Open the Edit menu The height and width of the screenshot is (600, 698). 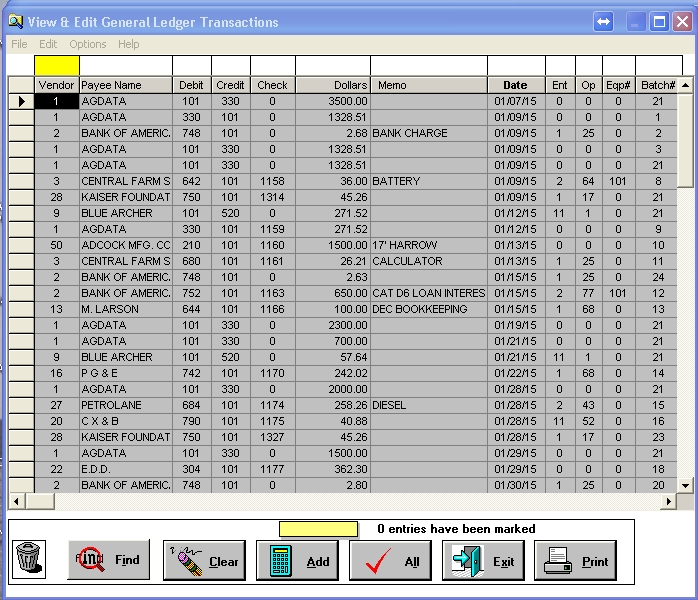48,44
